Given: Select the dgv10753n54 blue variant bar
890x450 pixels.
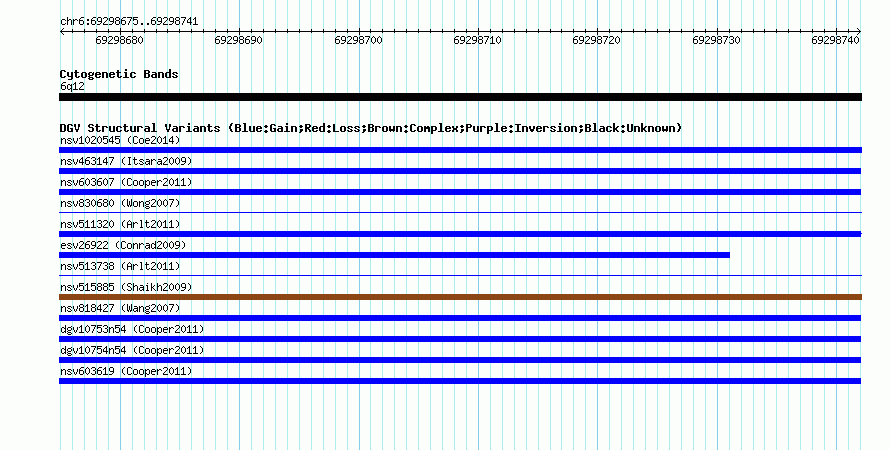Looking at the screenshot, I should [x=460, y=339].
